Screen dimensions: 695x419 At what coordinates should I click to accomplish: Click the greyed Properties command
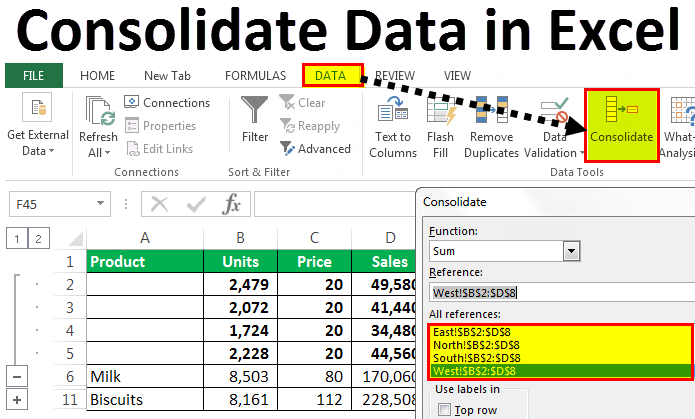[x=160, y=126]
